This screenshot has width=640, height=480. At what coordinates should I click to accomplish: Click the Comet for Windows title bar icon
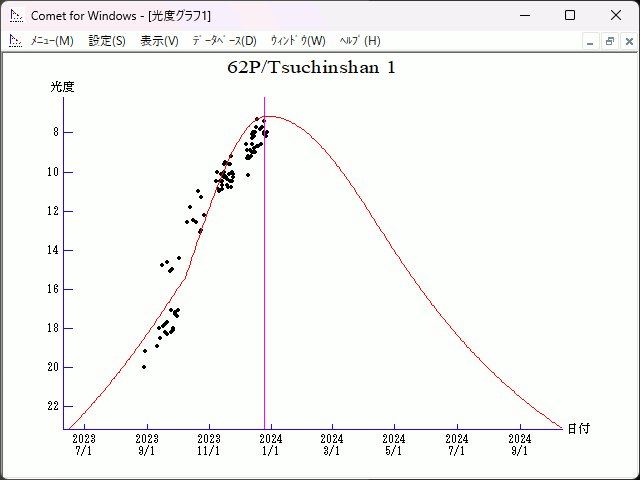click(x=15, y=15)
